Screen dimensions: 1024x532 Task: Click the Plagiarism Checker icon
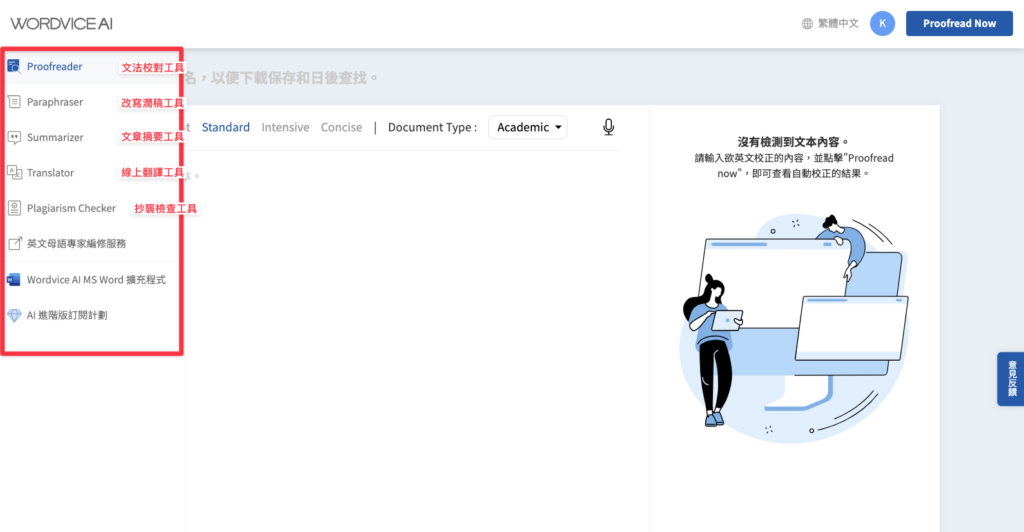click(x=14, y=208)
